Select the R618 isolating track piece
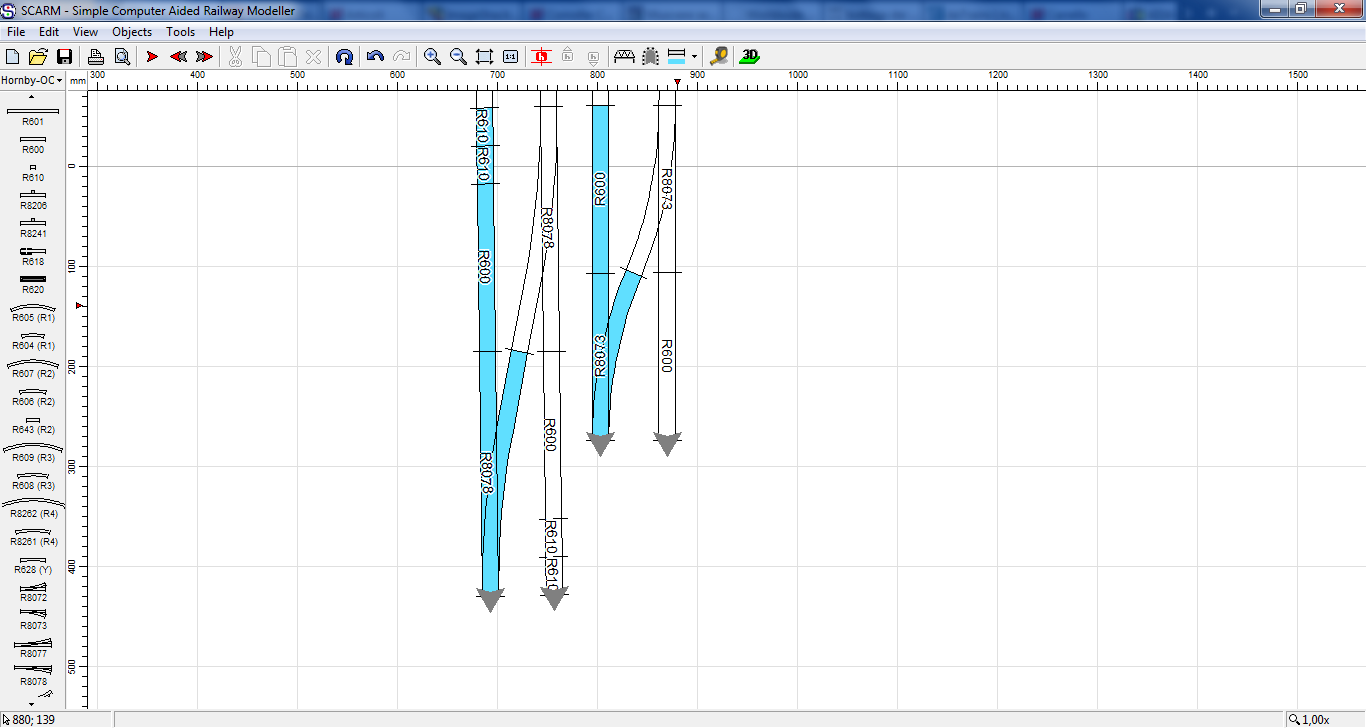This screenshot has height=728, width=1366. coord(33,255)
